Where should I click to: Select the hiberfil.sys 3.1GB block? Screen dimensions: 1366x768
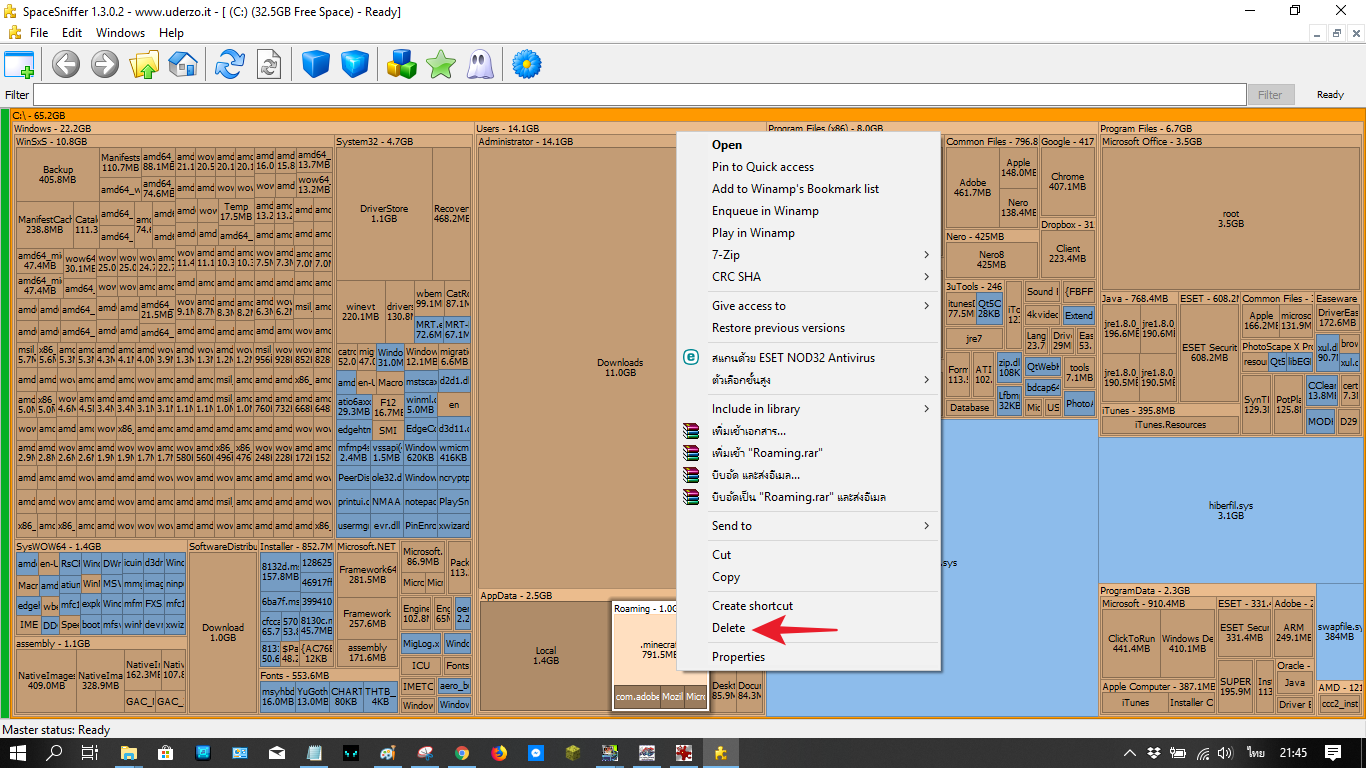tap(1230, 511)
